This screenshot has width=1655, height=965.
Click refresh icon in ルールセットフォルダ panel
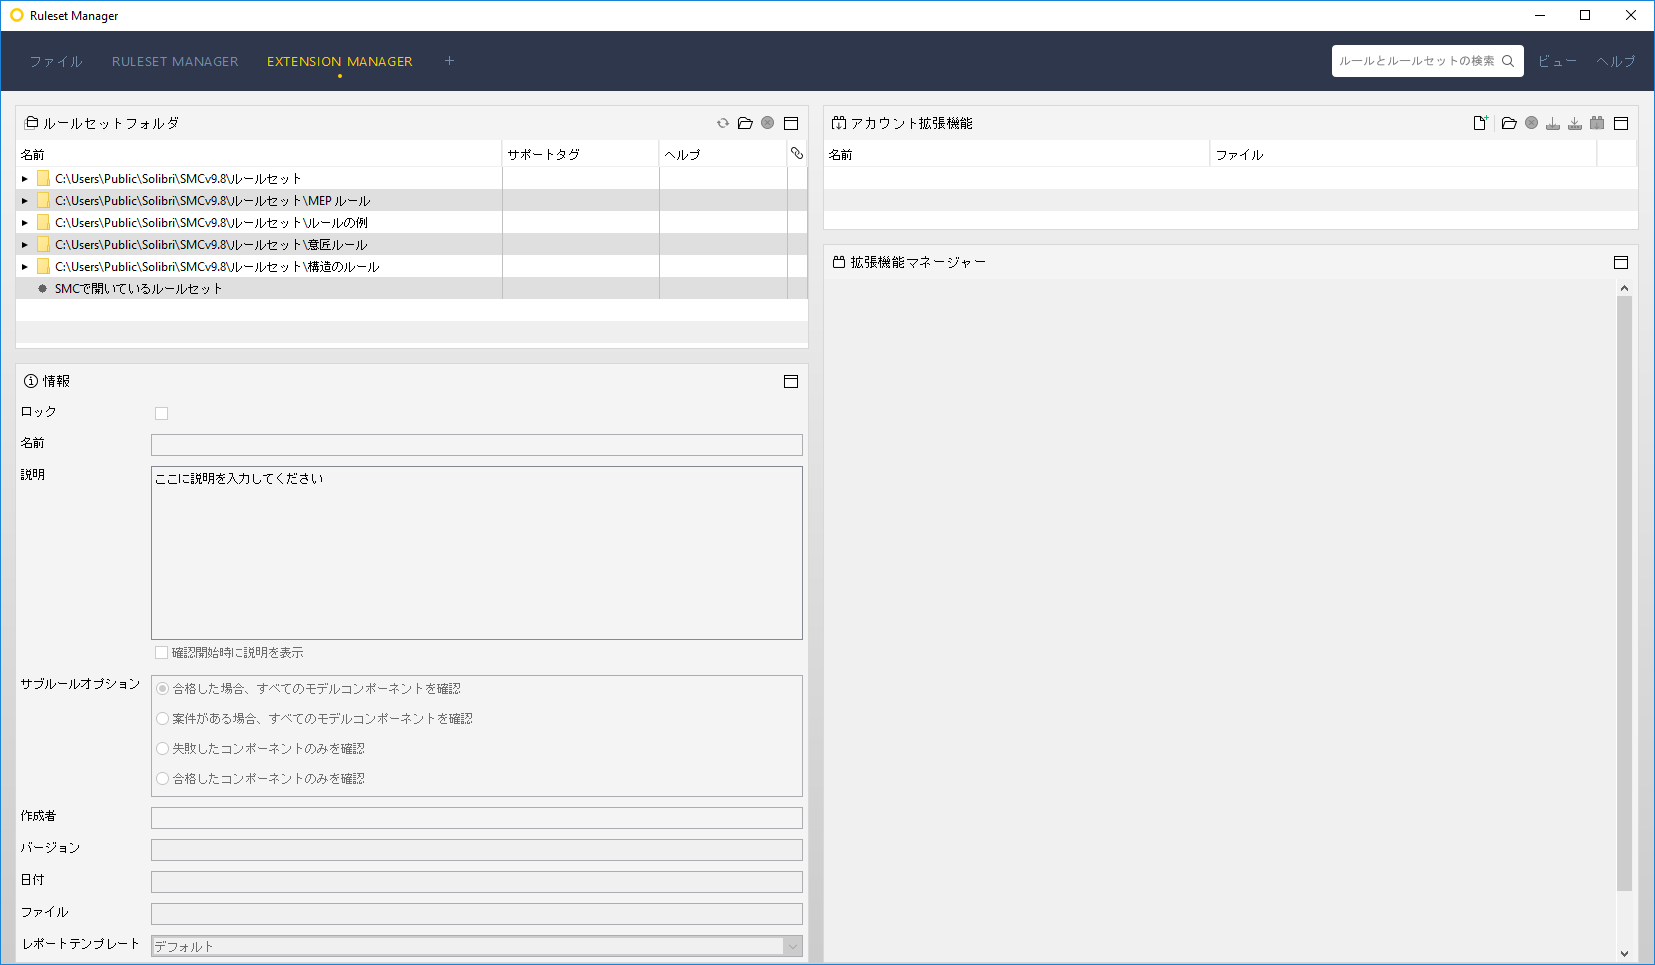point(723,123)
